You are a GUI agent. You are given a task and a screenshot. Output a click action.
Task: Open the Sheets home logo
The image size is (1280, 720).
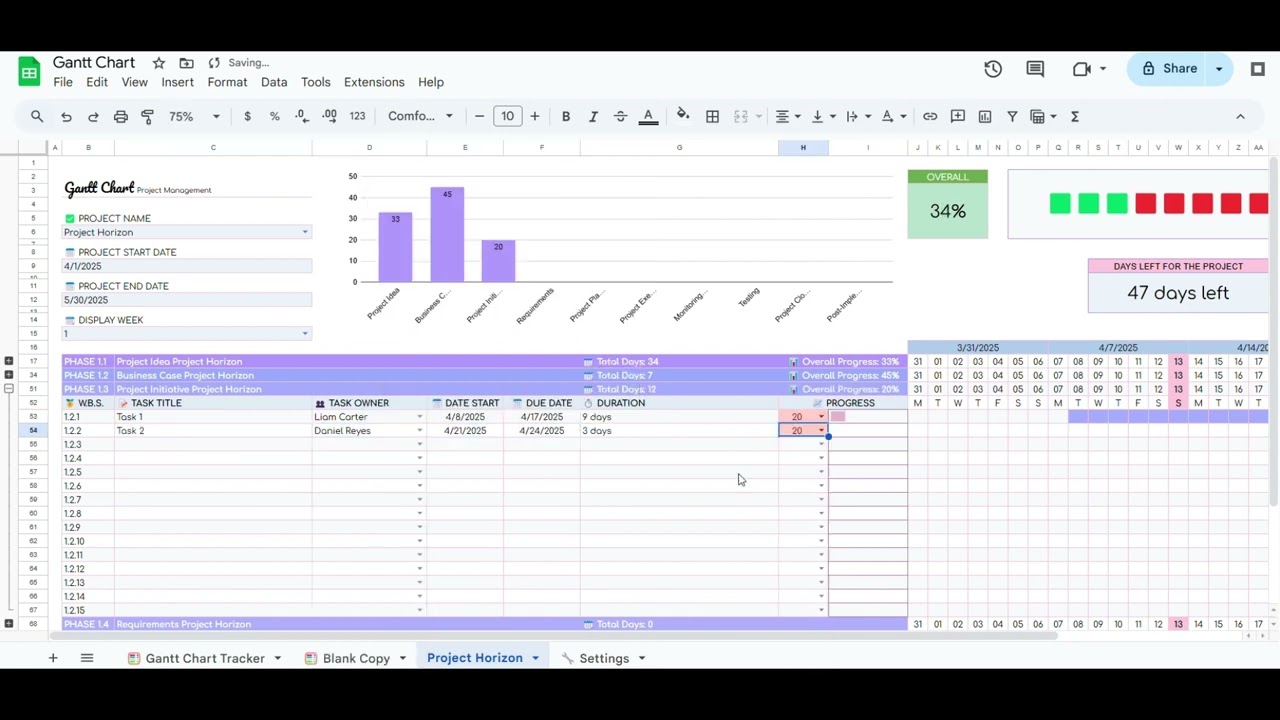(29, 72)
